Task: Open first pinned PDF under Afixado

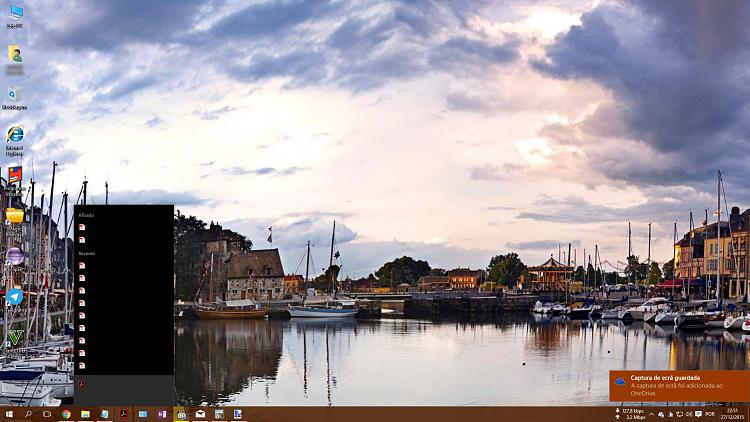Action: (x=124, y=227)
